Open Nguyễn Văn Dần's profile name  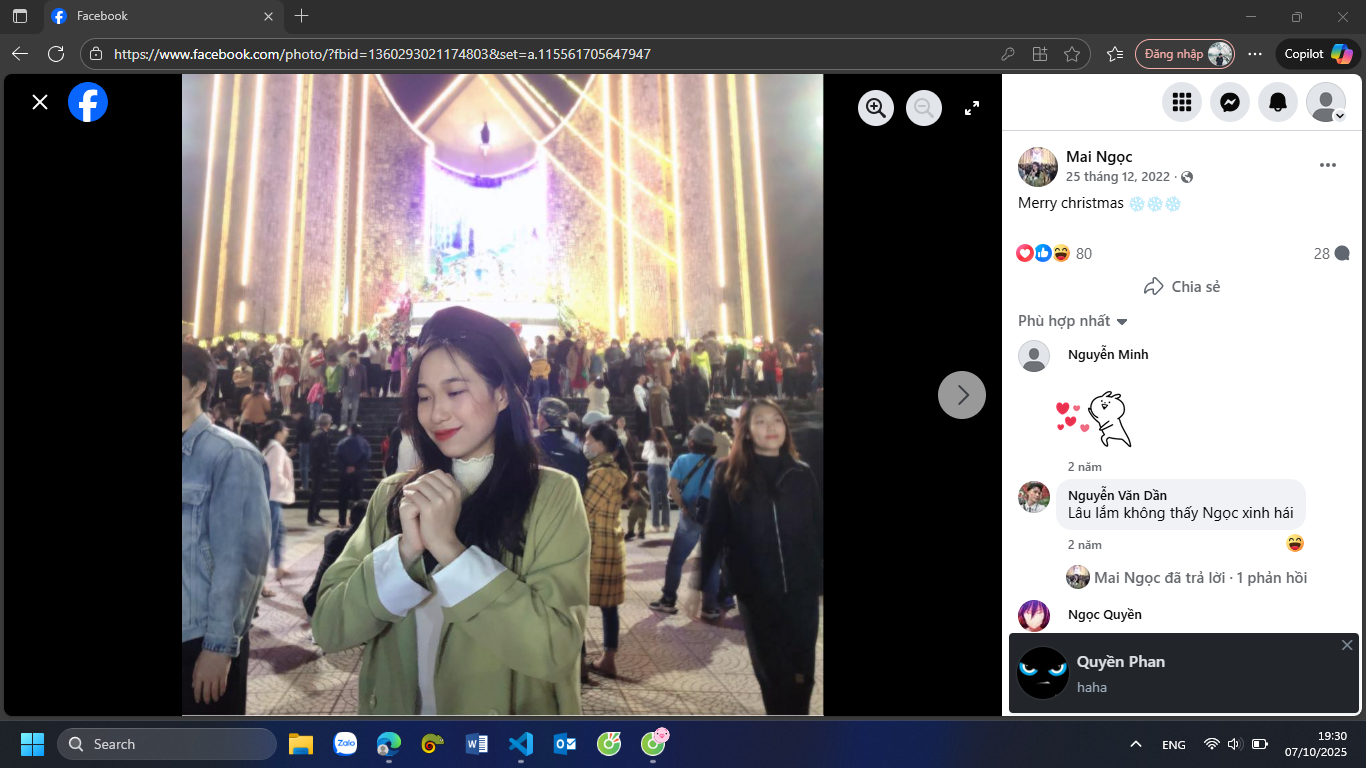pyautogui.click(x=1117, y=496)
